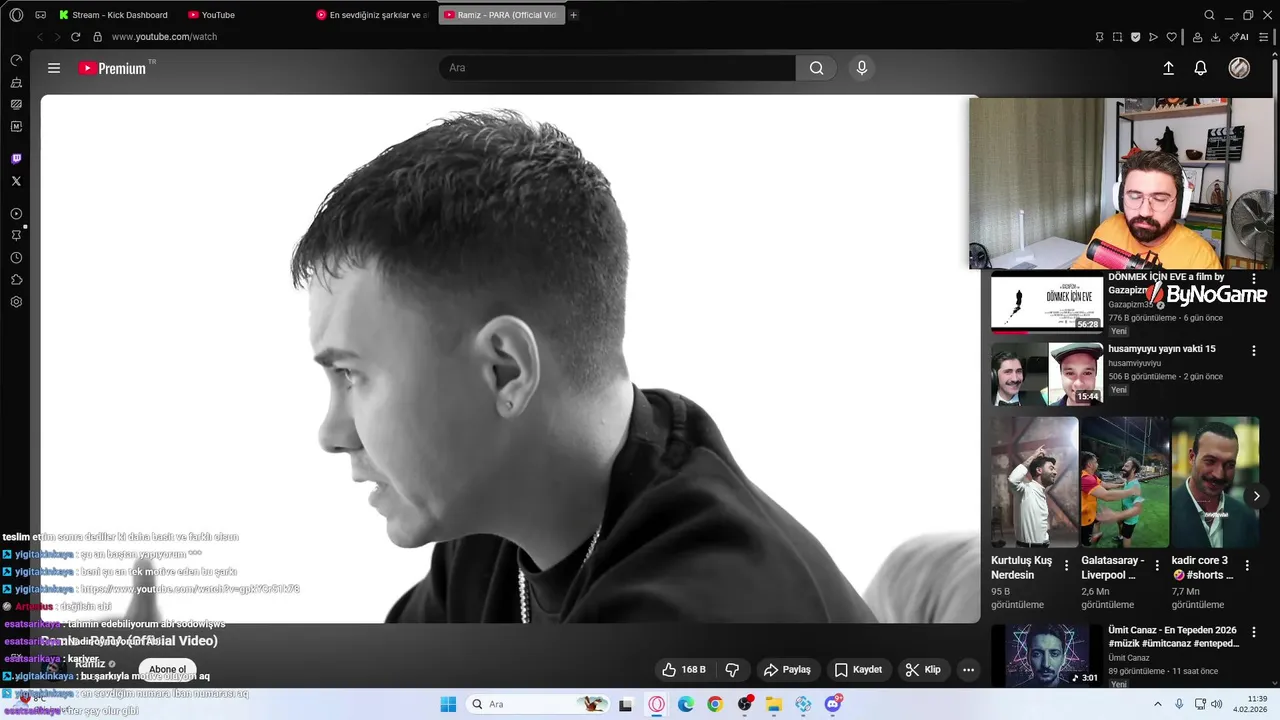1280x720 pixels.
Task: Open options for husamyuyu yayın vakti 15
Action: click(1253, 351)
